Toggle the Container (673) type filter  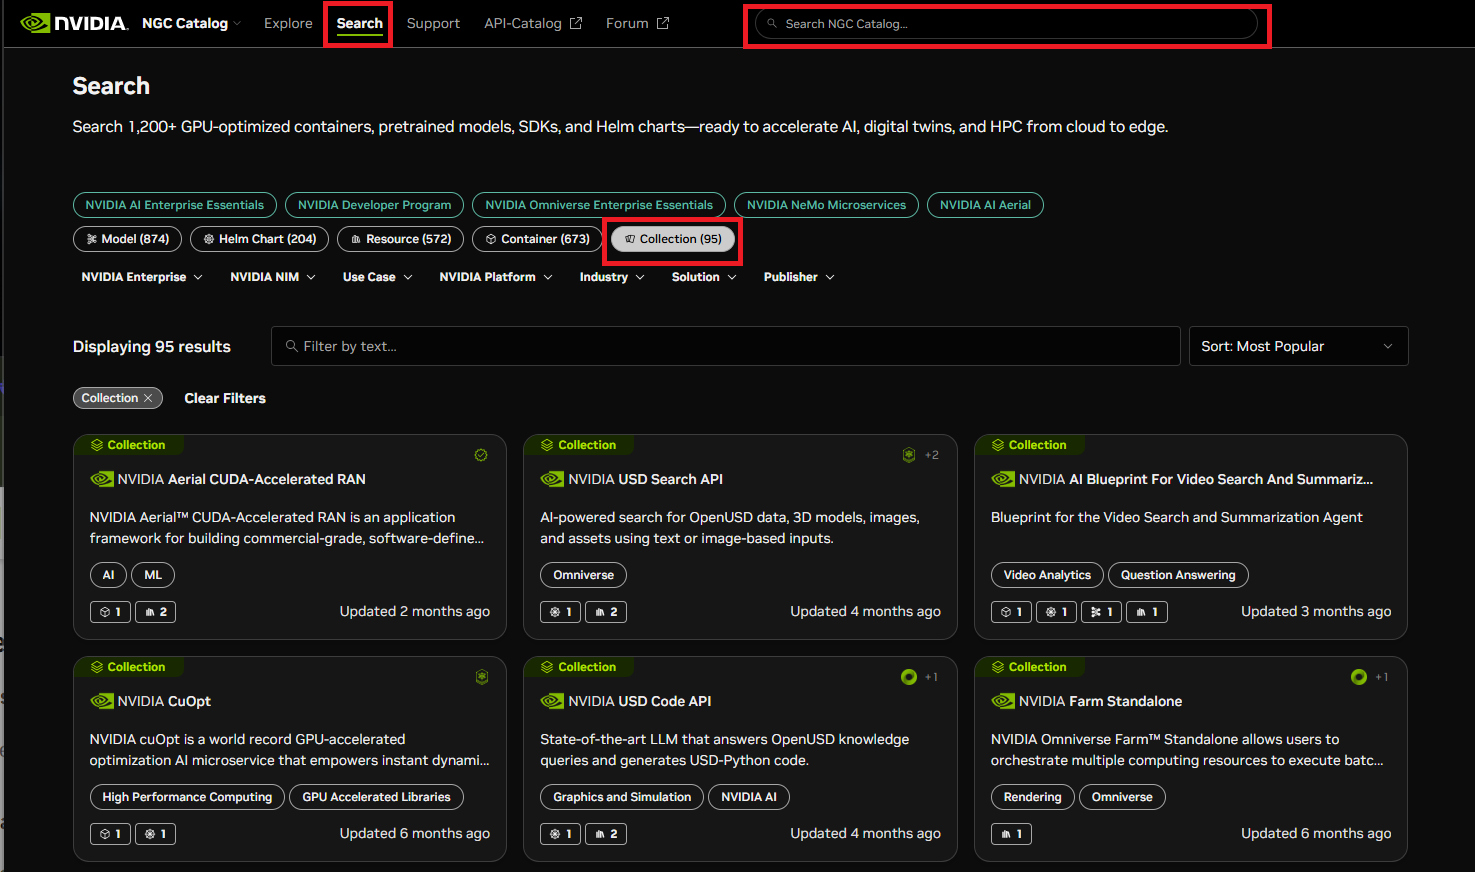click(x=538, y=239)
